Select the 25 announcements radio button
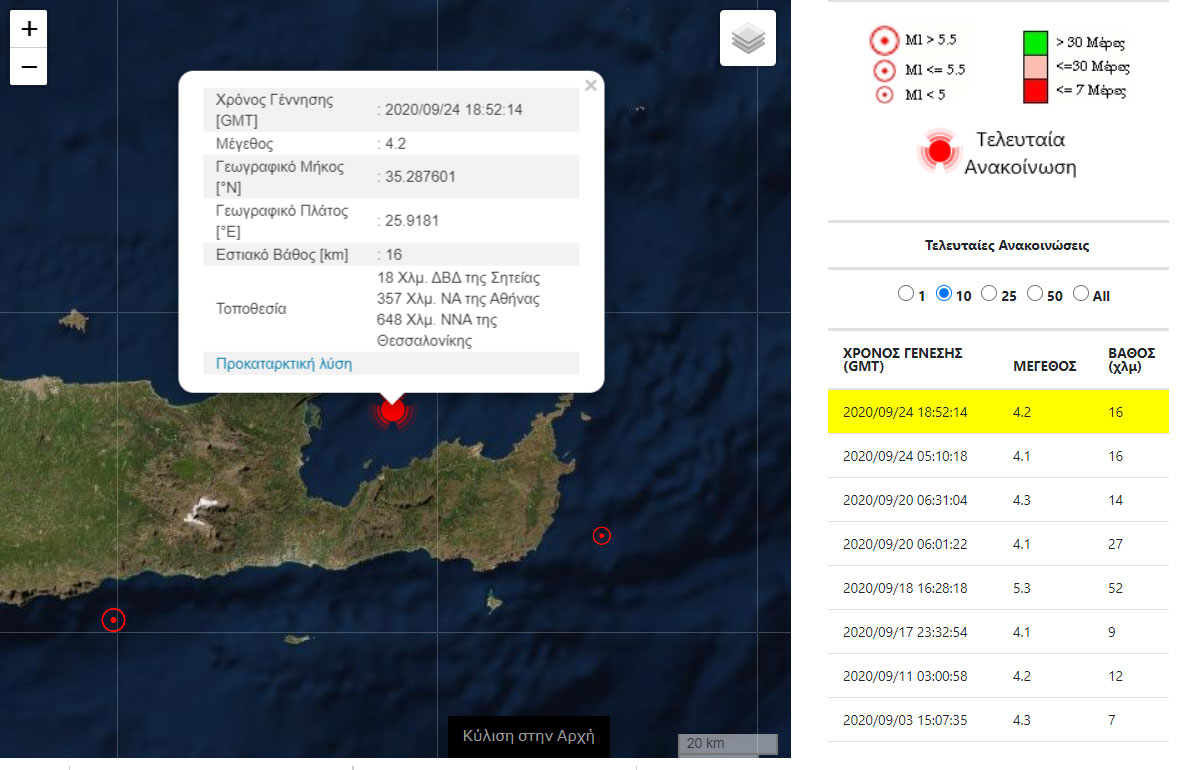 click(989, 294)
